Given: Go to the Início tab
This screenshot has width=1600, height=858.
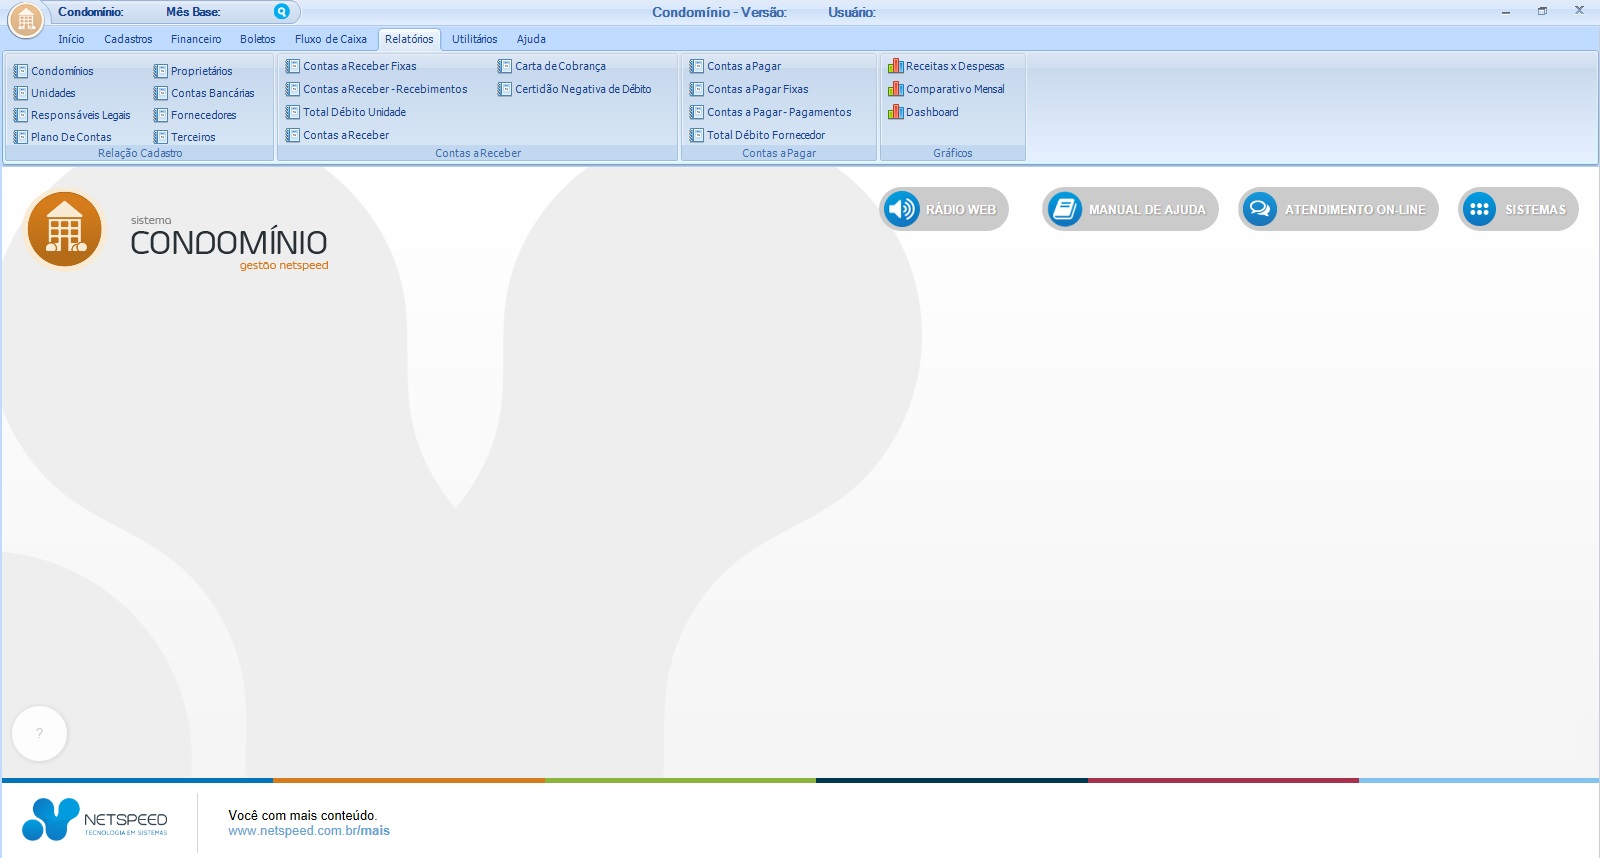Looking at the screenshot, I should (71, 39).
